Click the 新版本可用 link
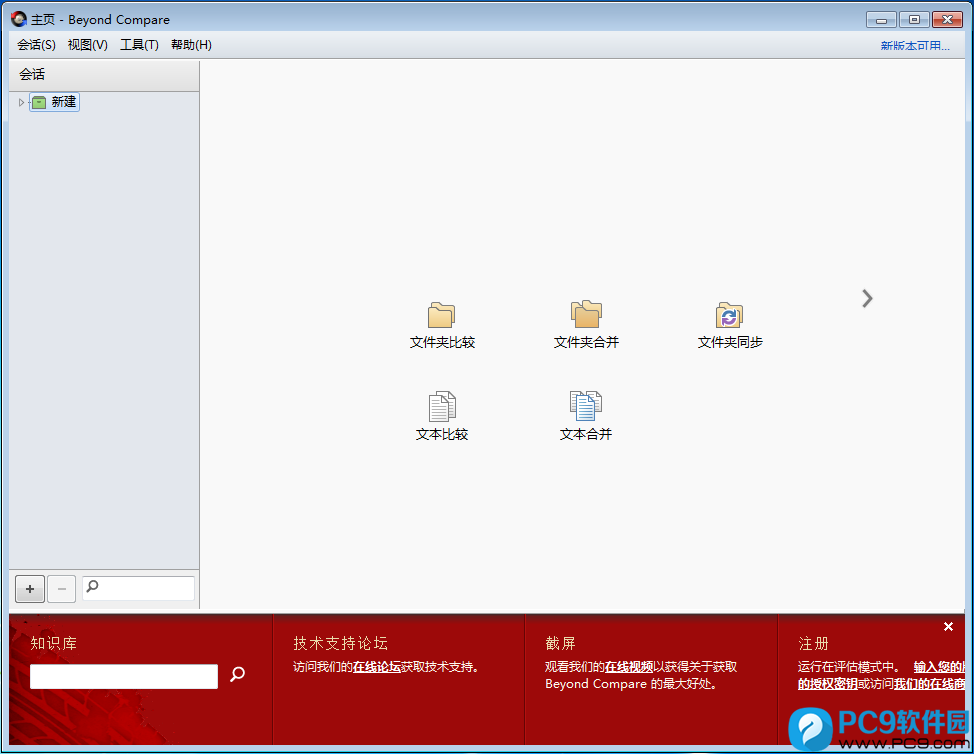Viewport: 974px width, 754px height. [915, 46]
